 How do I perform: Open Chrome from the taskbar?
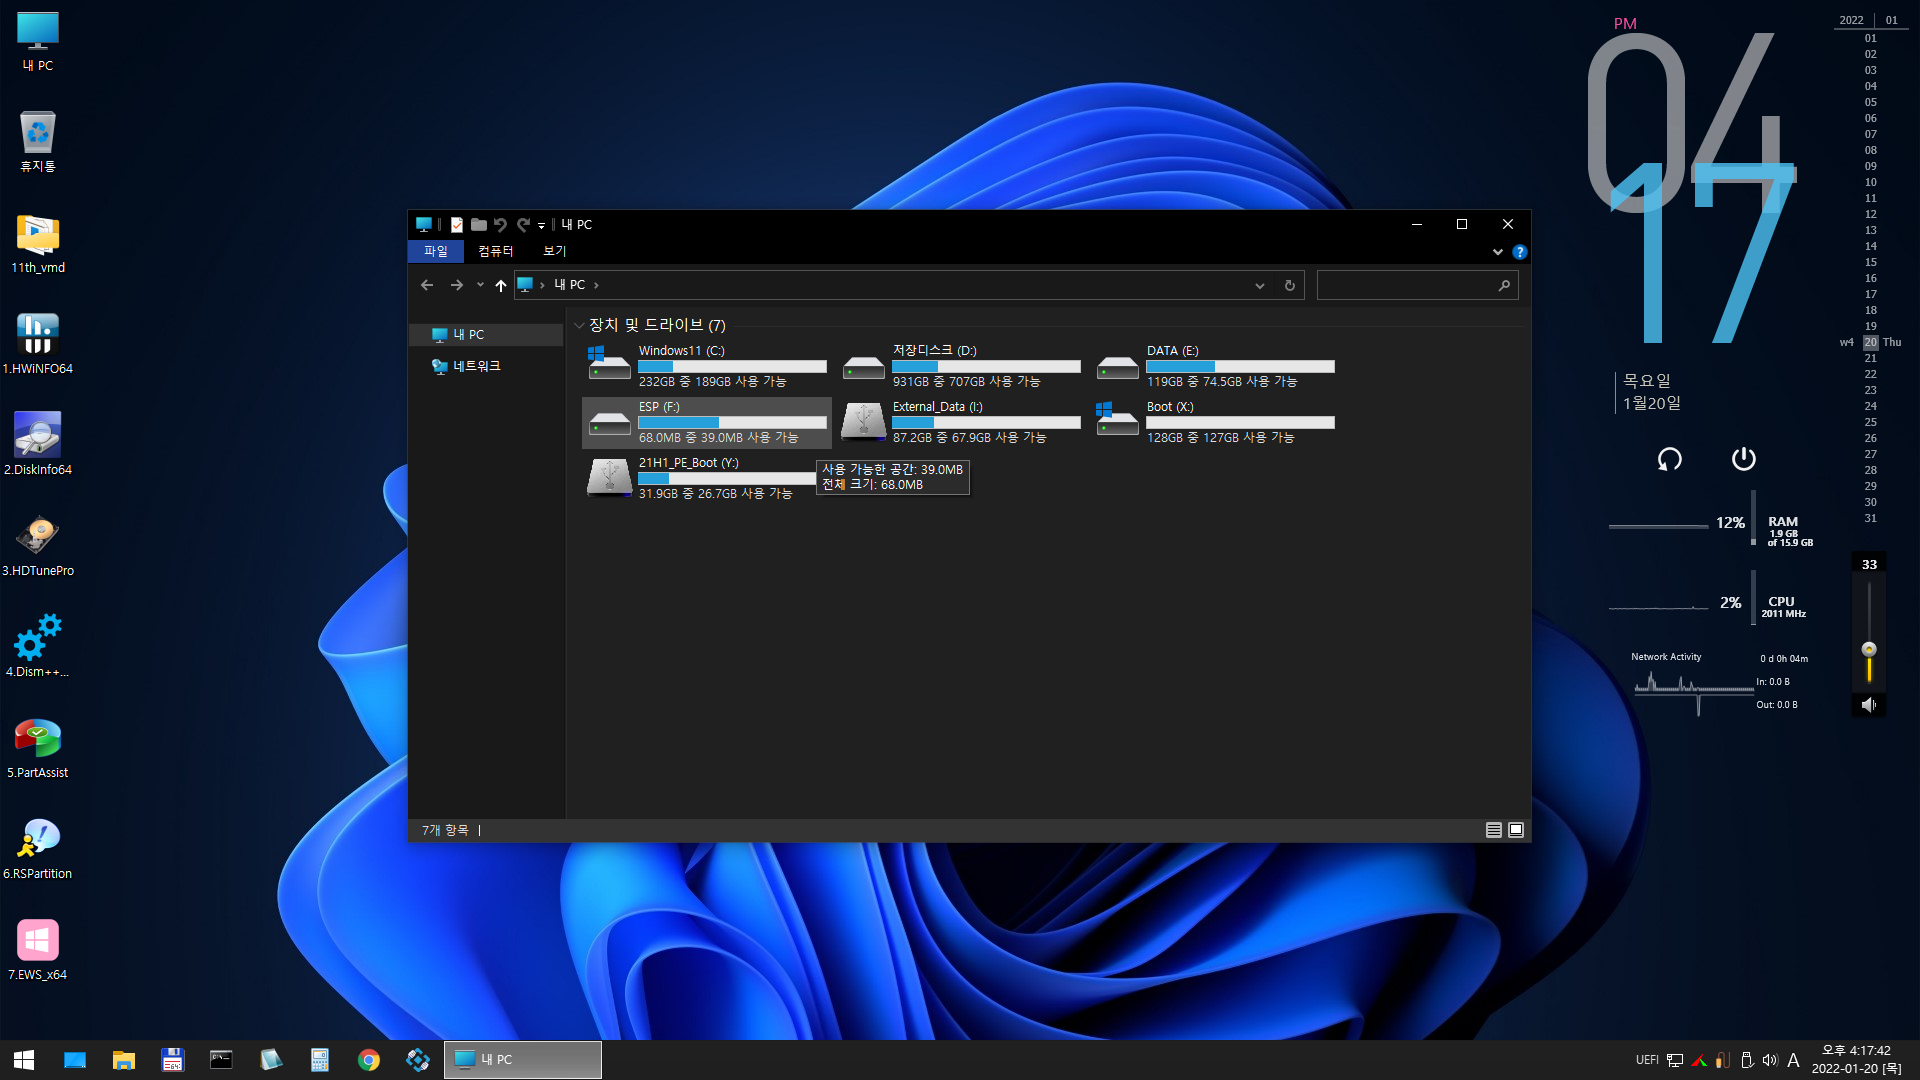point(369,1060)
